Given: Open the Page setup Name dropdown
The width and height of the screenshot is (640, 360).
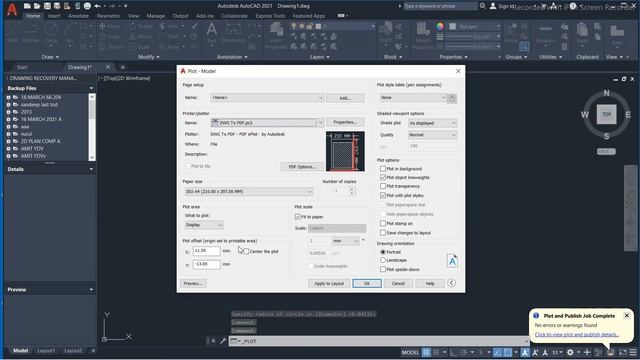Looking at the screenshot, I should (267, 98).
